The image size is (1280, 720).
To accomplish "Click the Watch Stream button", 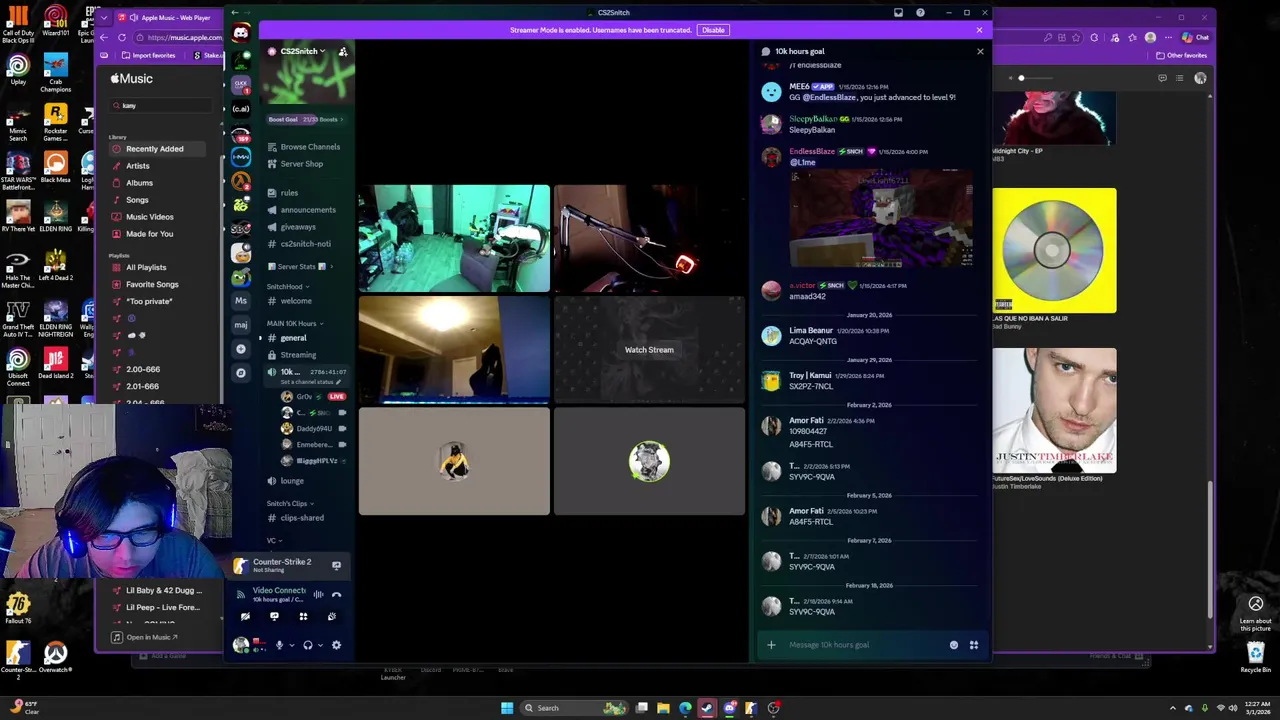I will [x=649, y=350].
